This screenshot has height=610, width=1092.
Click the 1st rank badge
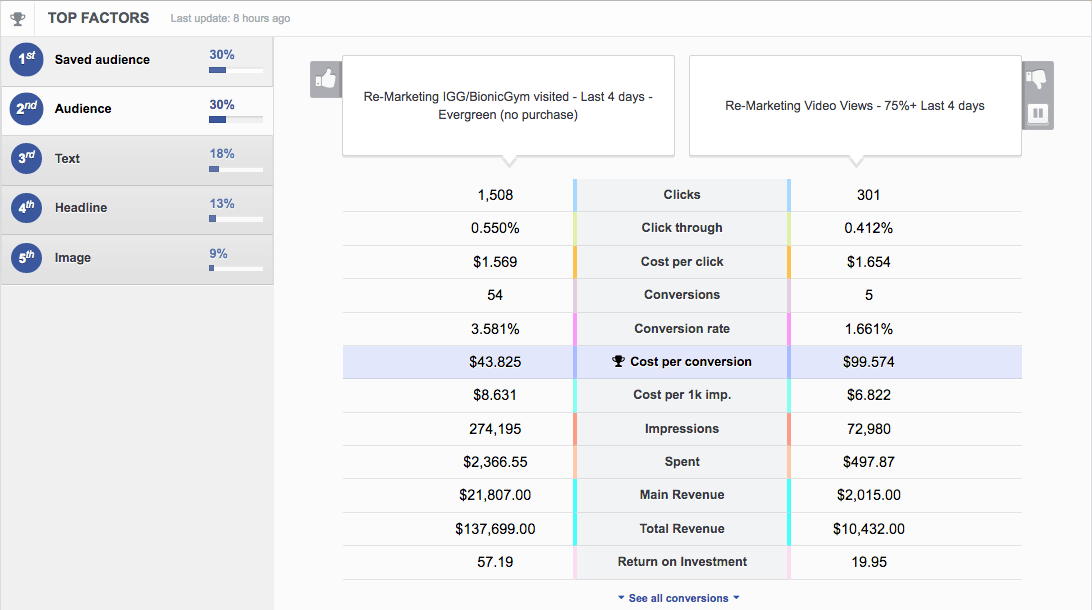pos(26,60)
